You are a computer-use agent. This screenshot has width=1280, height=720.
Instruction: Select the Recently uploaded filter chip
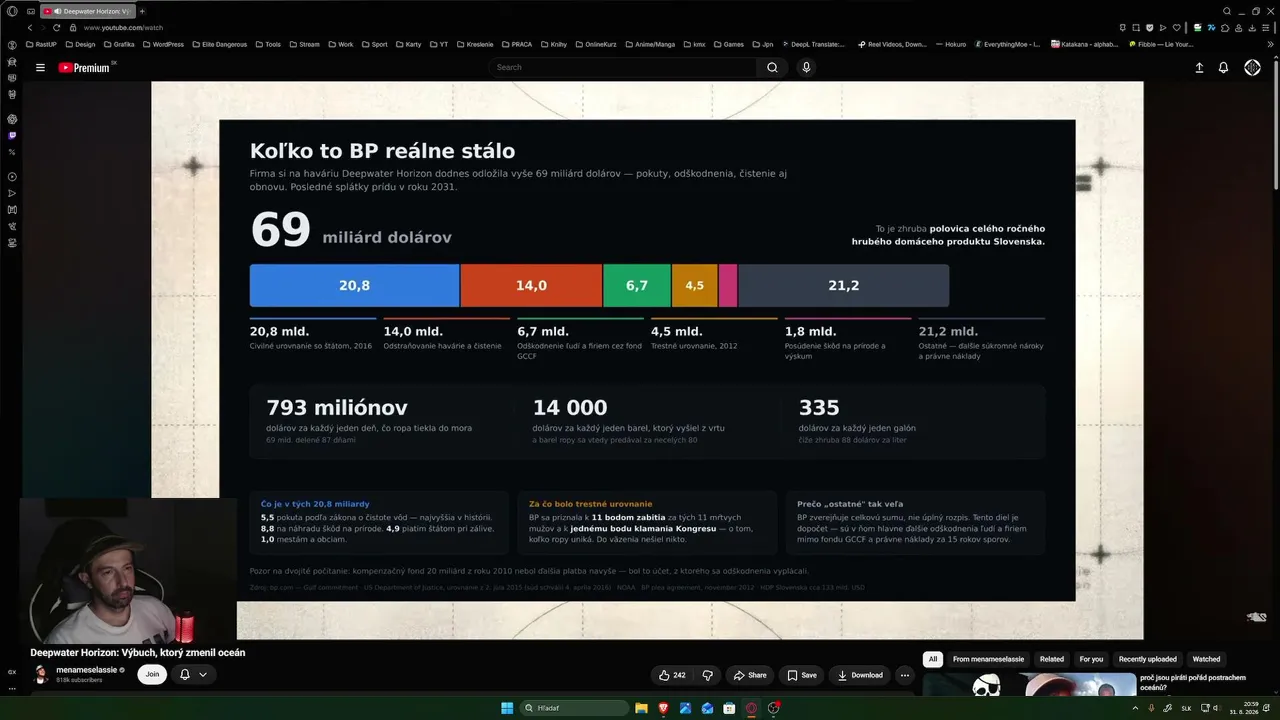(1148, 659)
